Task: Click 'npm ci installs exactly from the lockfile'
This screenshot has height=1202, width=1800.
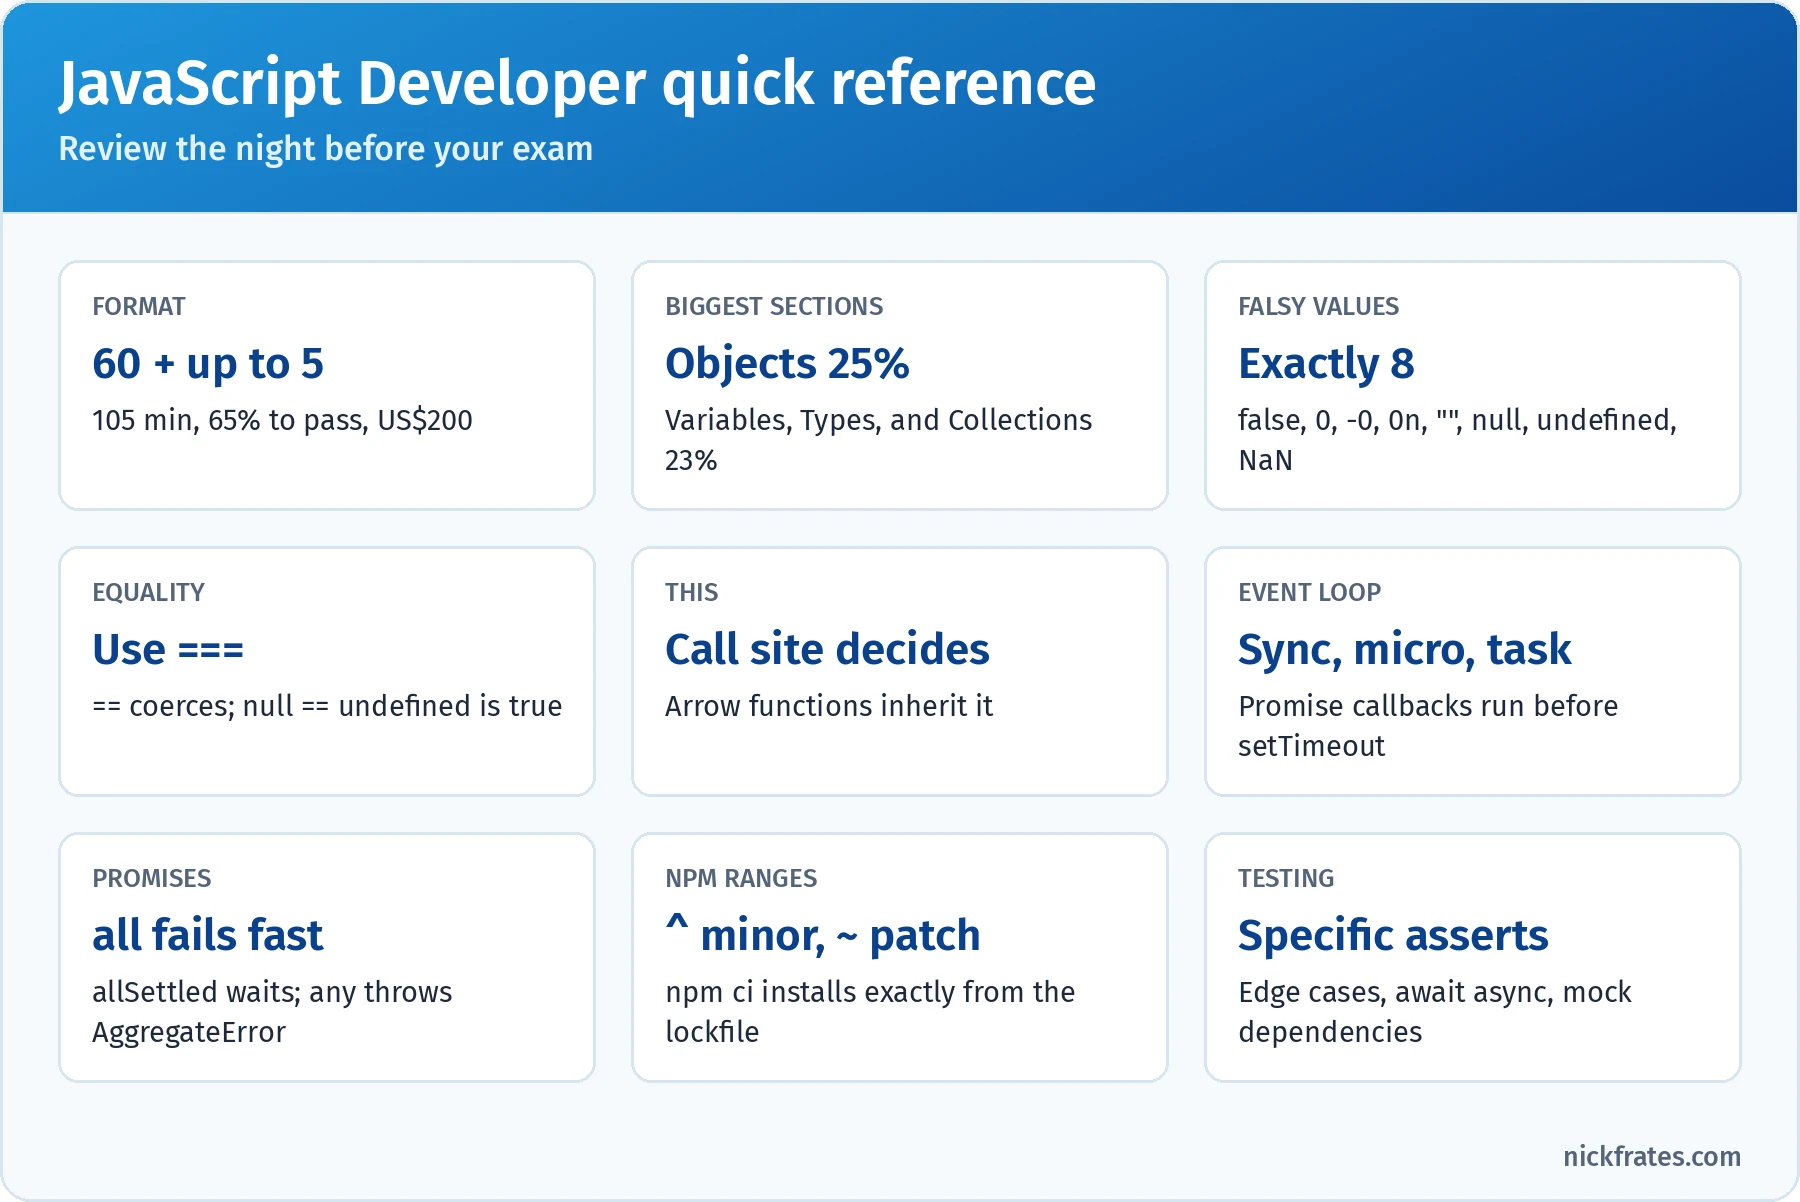Action: pyautogui.click(x=870, y=1012)
